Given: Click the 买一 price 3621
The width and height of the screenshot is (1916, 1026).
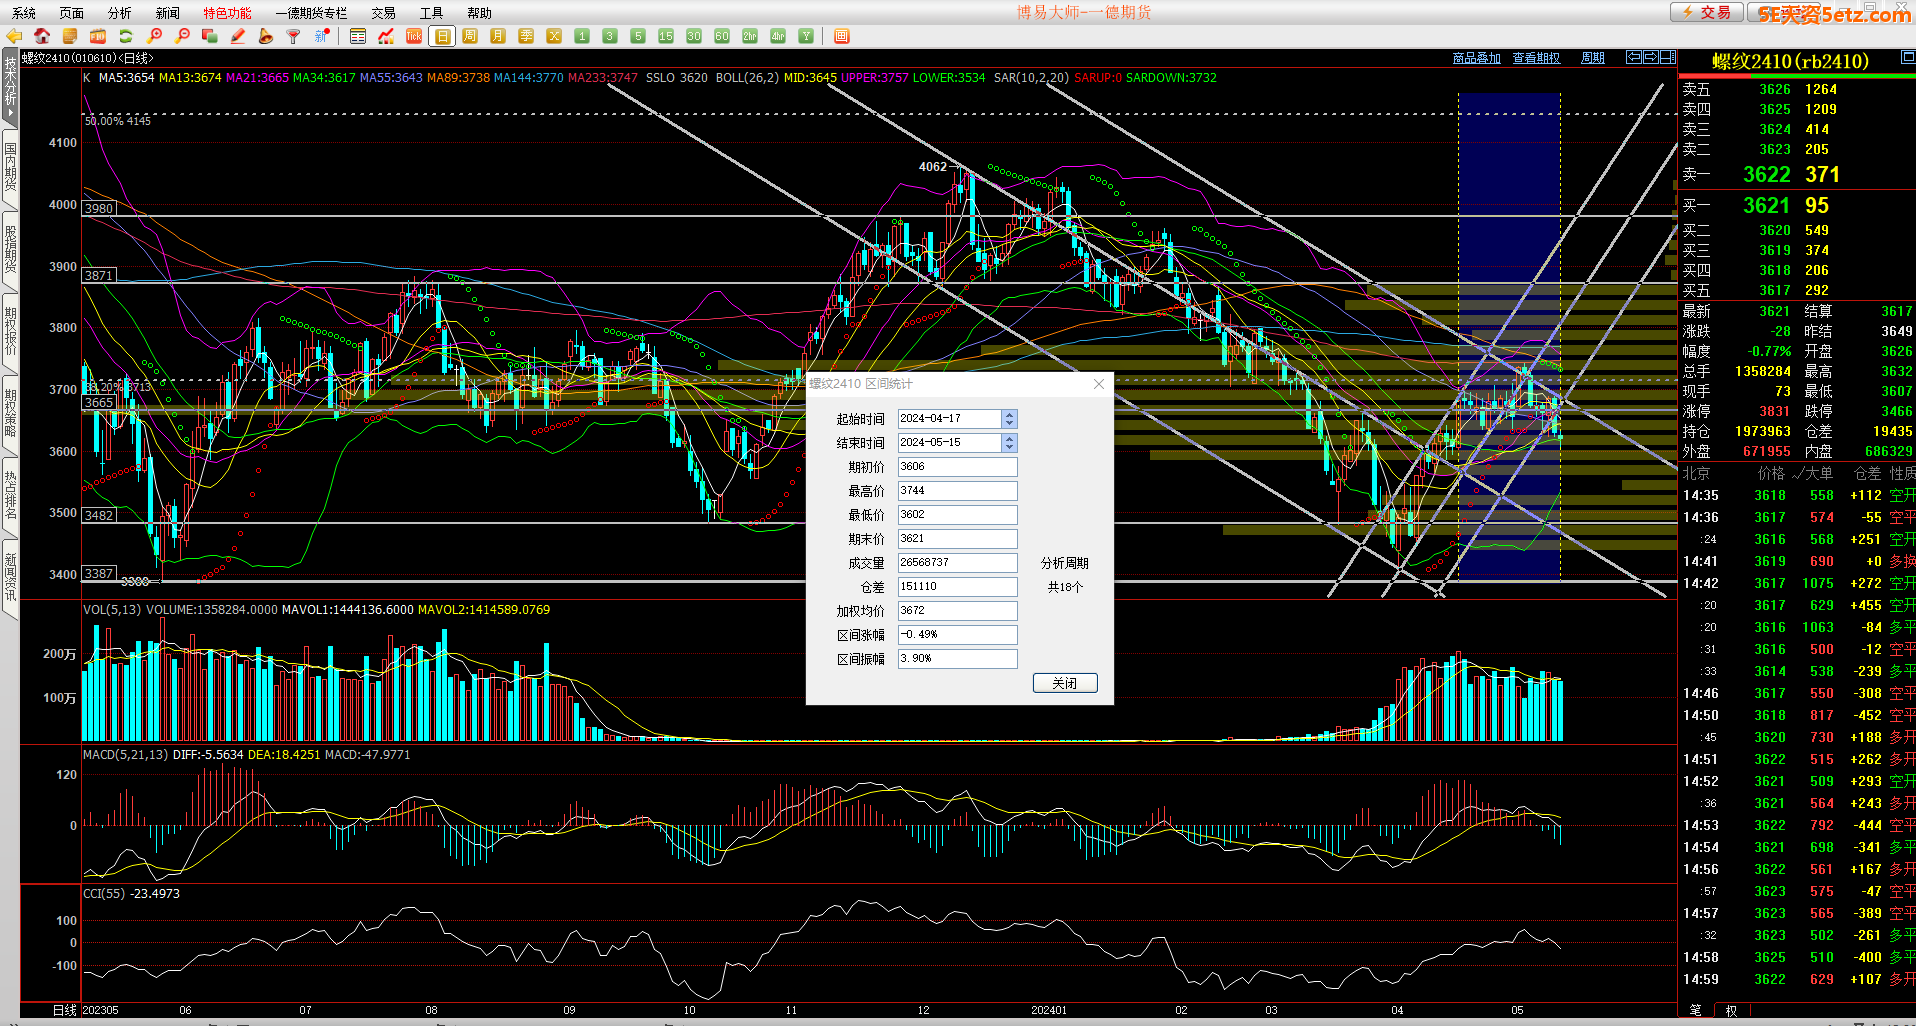Looking at the screenshot, I should pos(1767,205).
